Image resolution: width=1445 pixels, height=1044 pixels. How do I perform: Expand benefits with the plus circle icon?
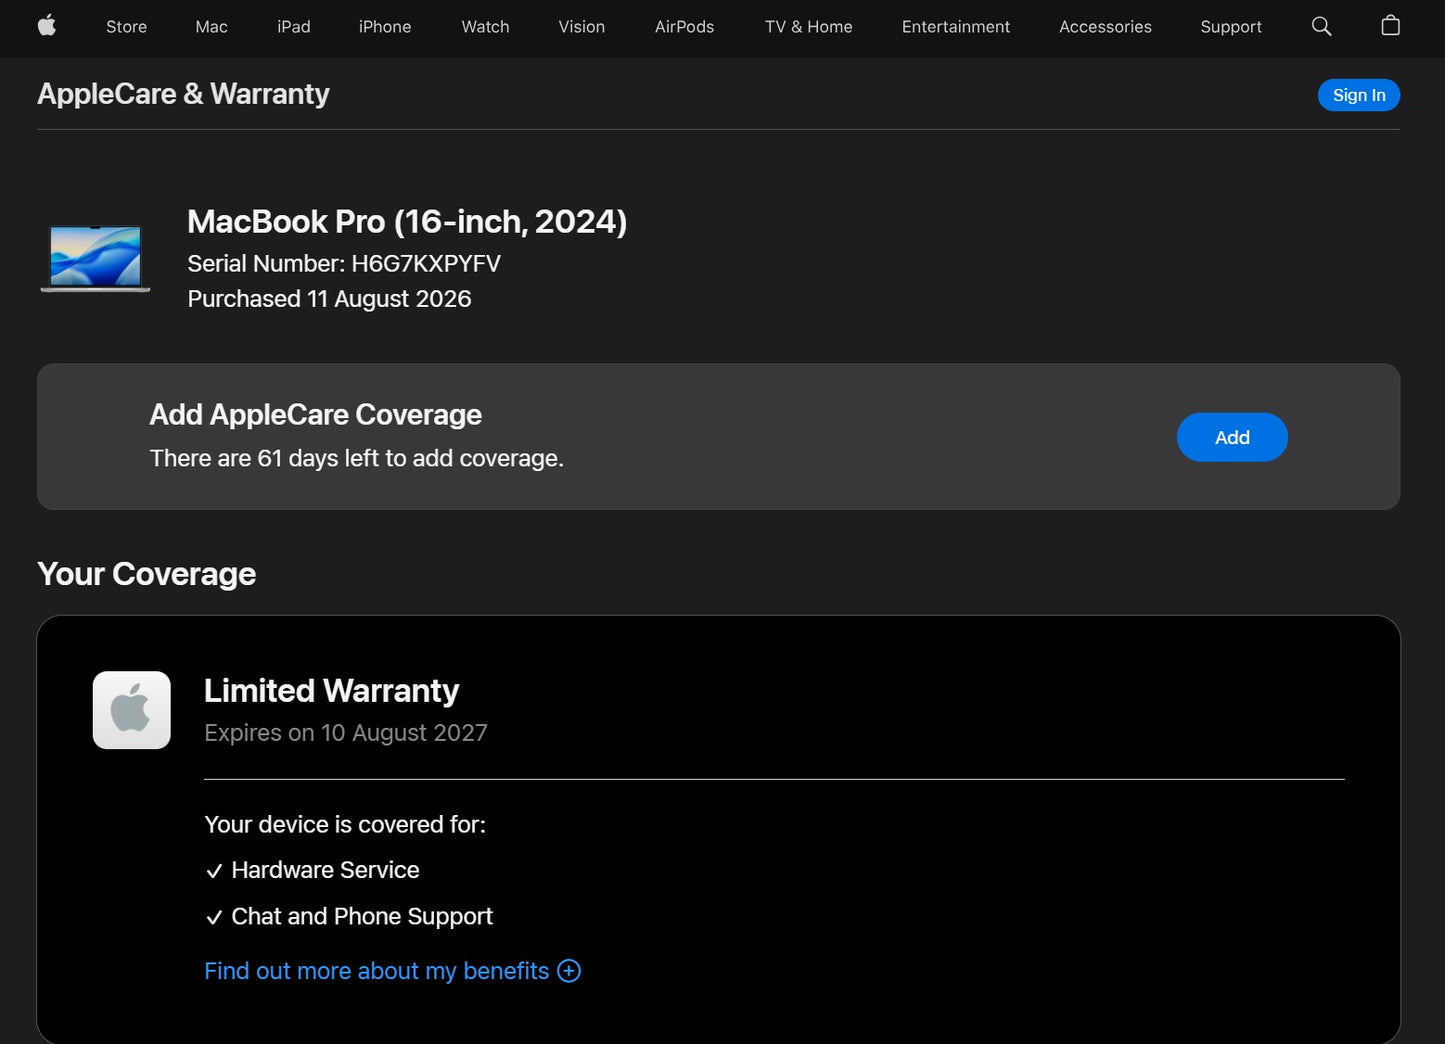point(569,971)
